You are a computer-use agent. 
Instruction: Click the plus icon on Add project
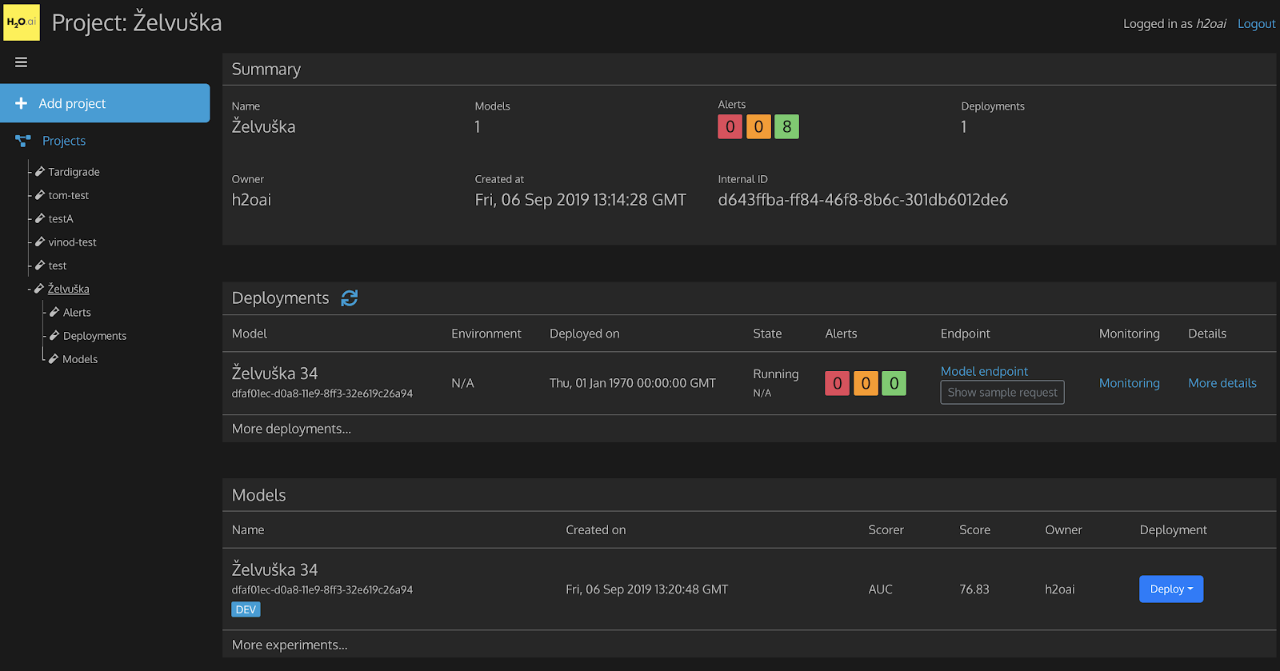click(21, 103)
